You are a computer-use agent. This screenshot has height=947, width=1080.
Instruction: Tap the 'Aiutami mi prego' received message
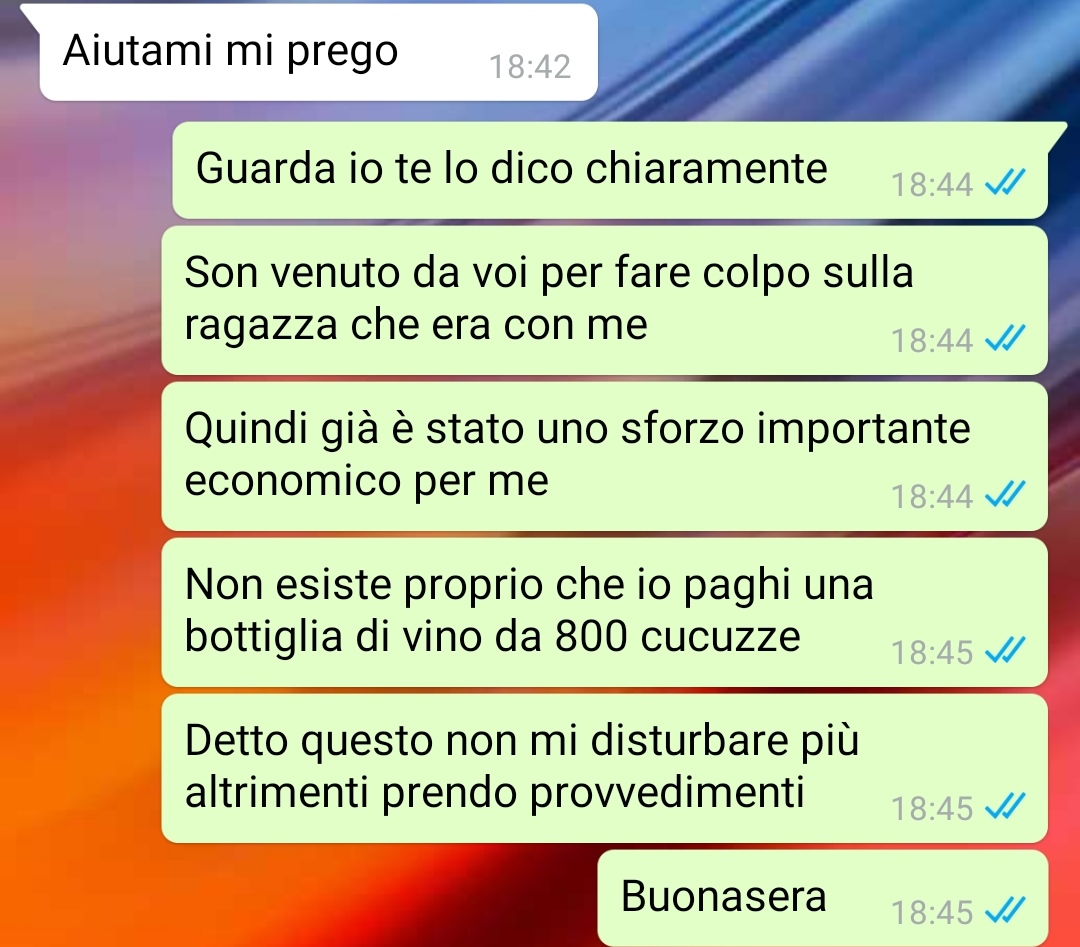point(318,52)
